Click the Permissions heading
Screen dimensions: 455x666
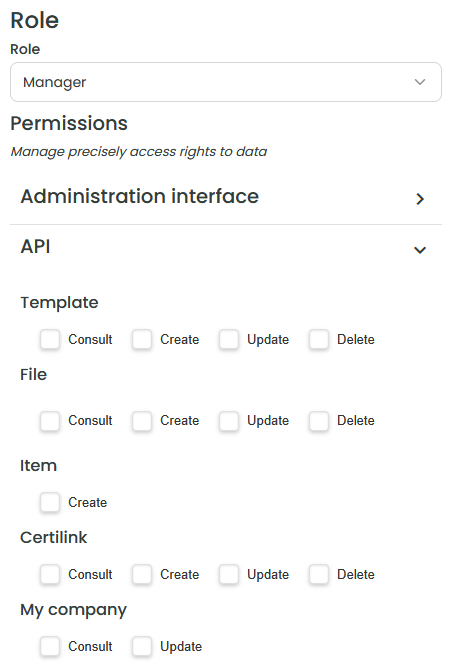(x=69, y=123)
